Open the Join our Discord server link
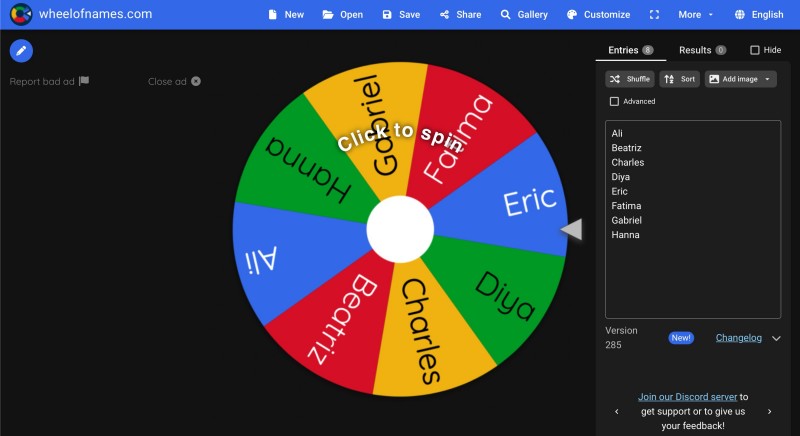The width and height of the screenshot is (800, 436). tap(687, 397)
